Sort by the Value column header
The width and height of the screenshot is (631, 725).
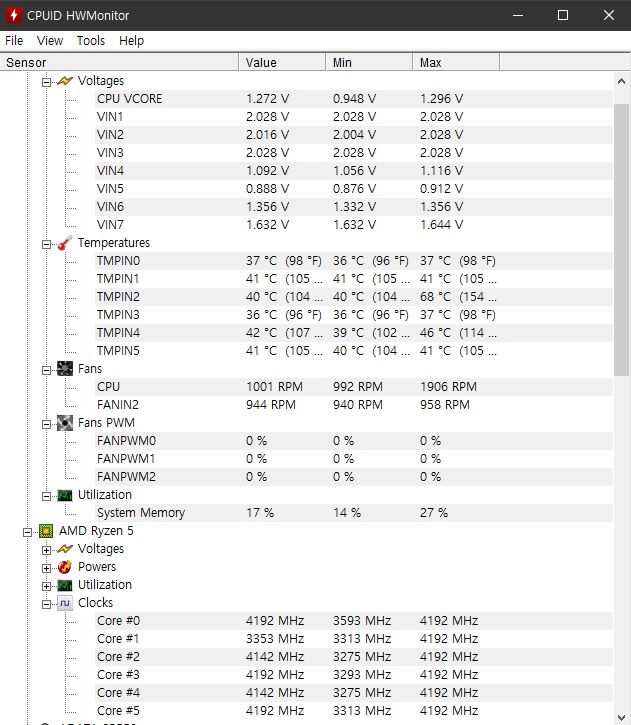[282, 62]
